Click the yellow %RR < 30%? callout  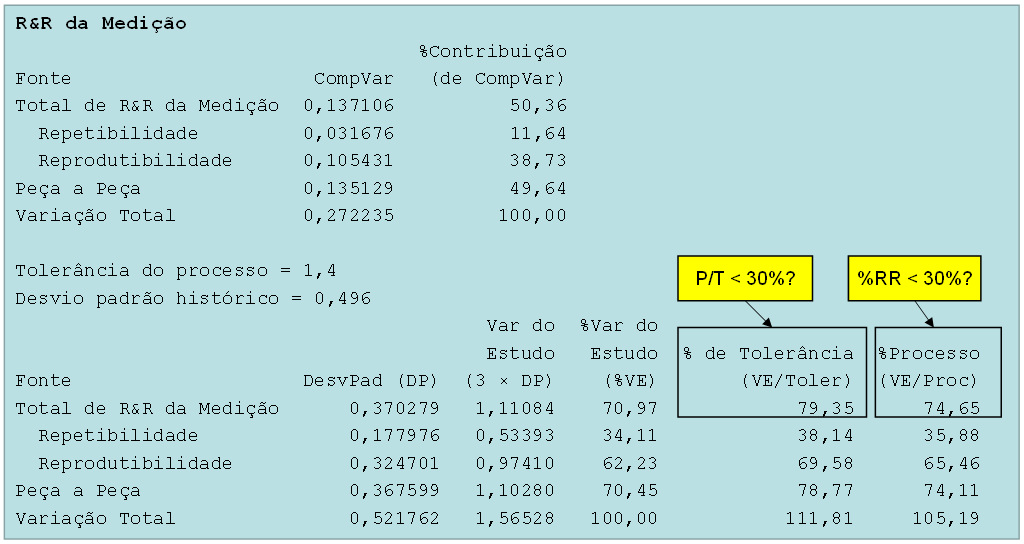coord(914,278)
